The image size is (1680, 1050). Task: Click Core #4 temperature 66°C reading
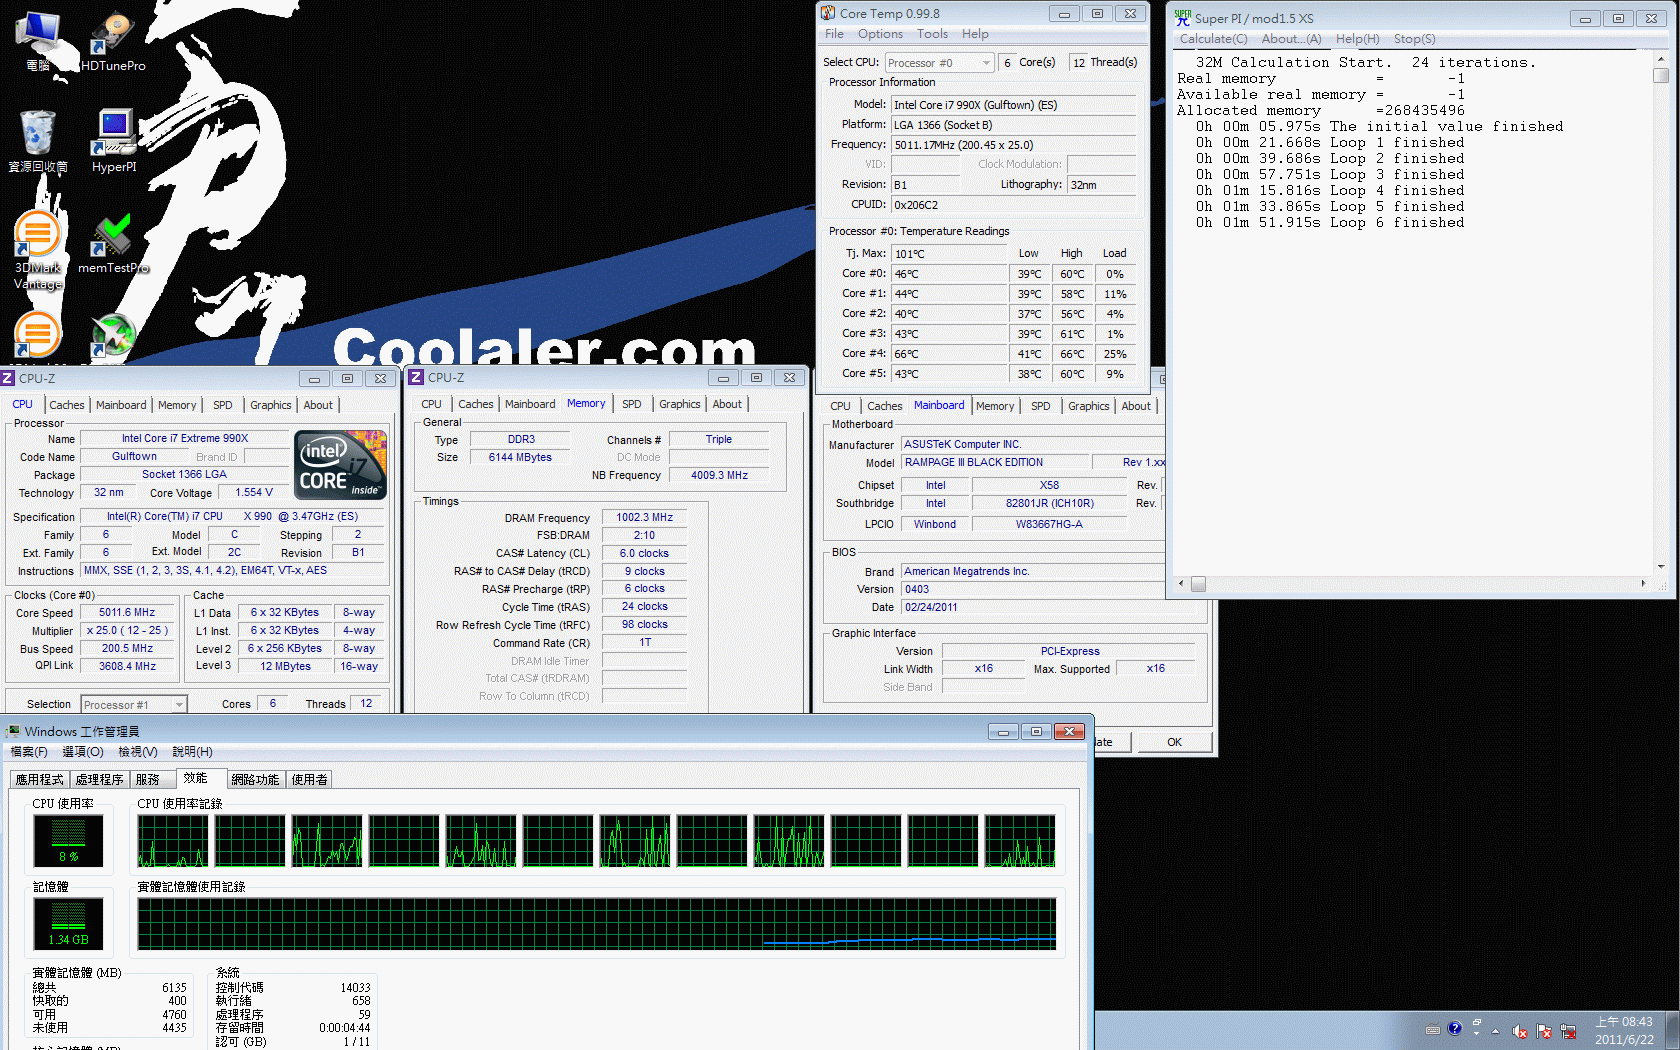pyautogui.click(x=949, y=353)
